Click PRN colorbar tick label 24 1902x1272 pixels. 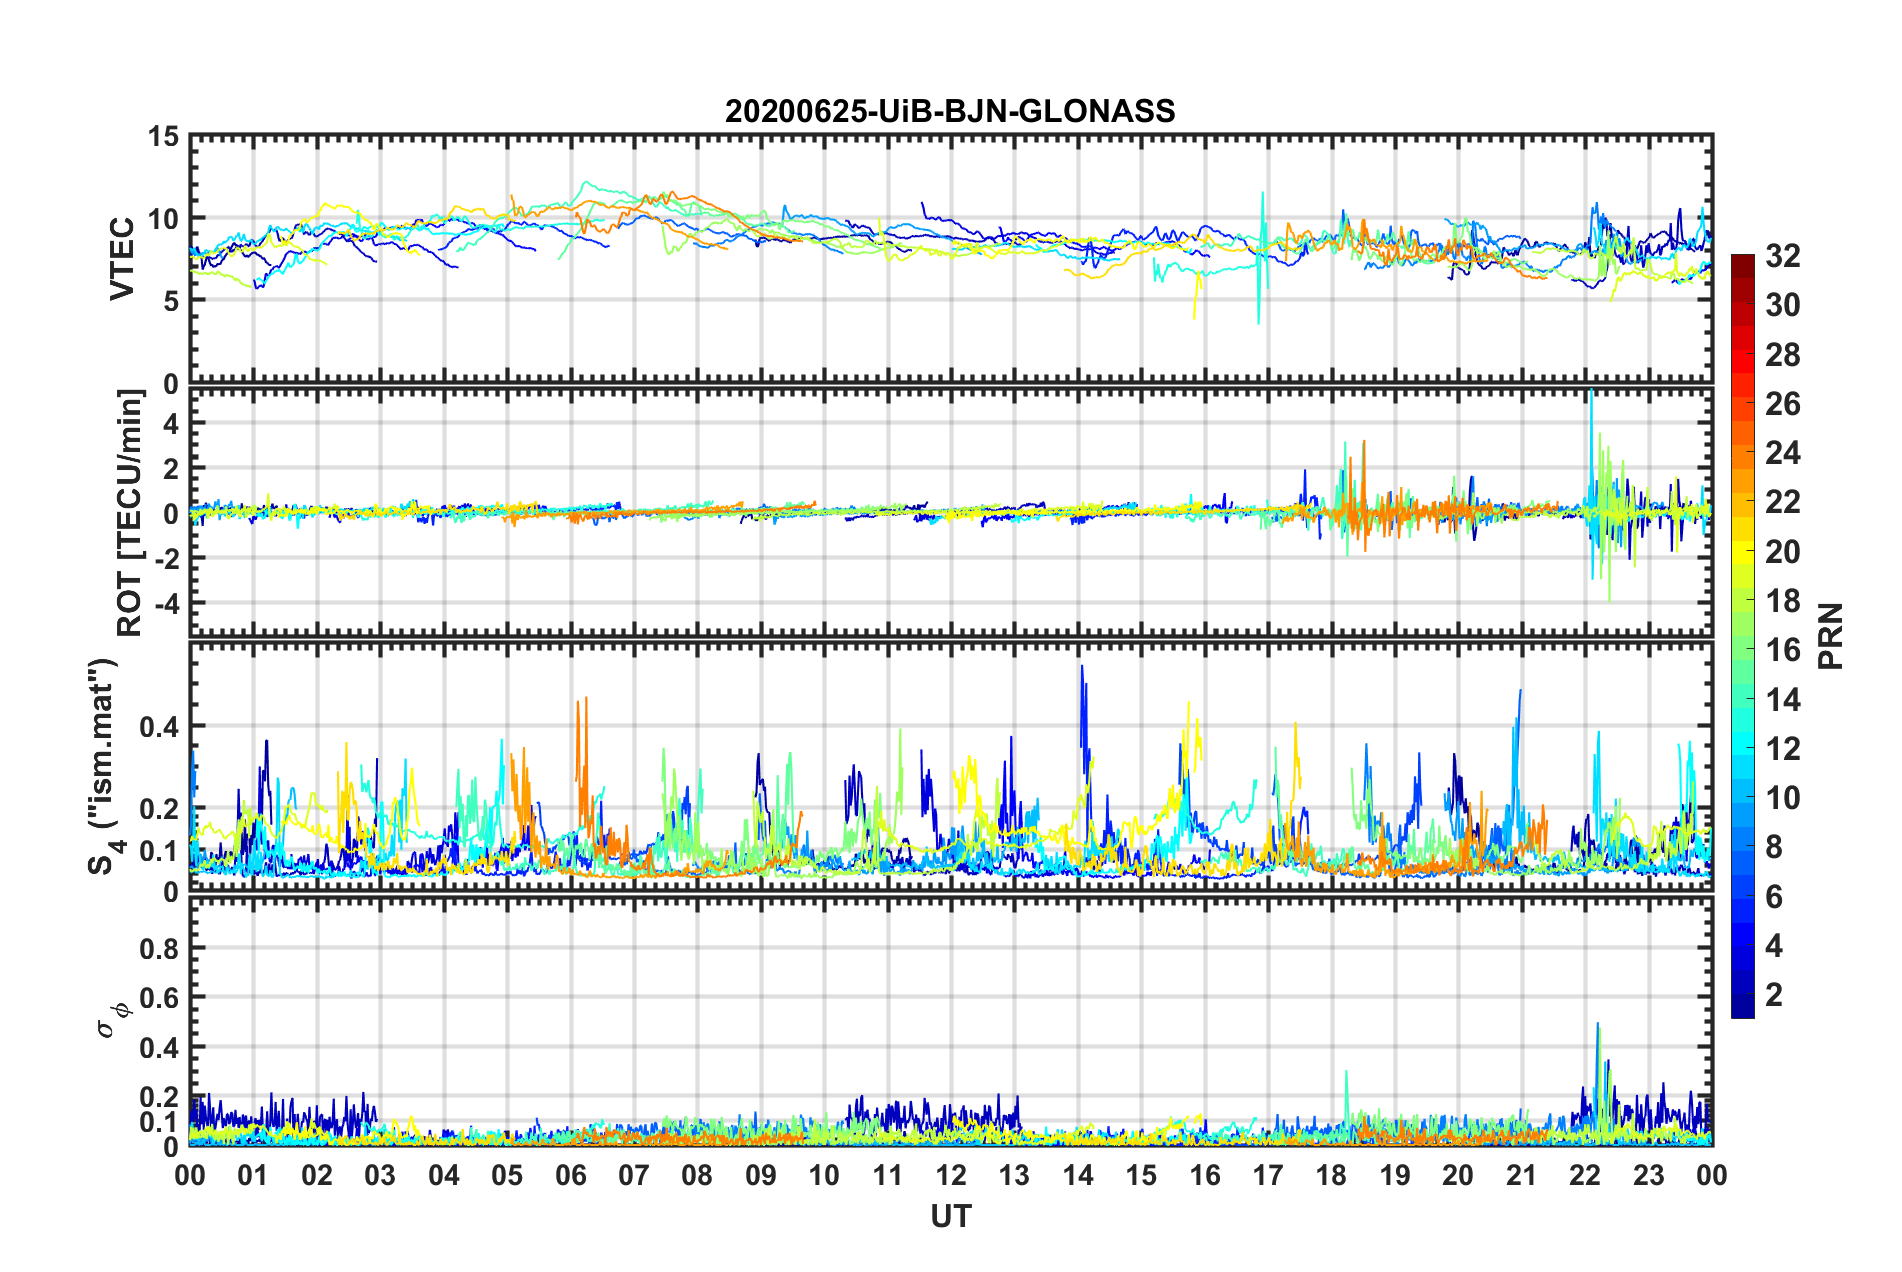[1782, 453]
